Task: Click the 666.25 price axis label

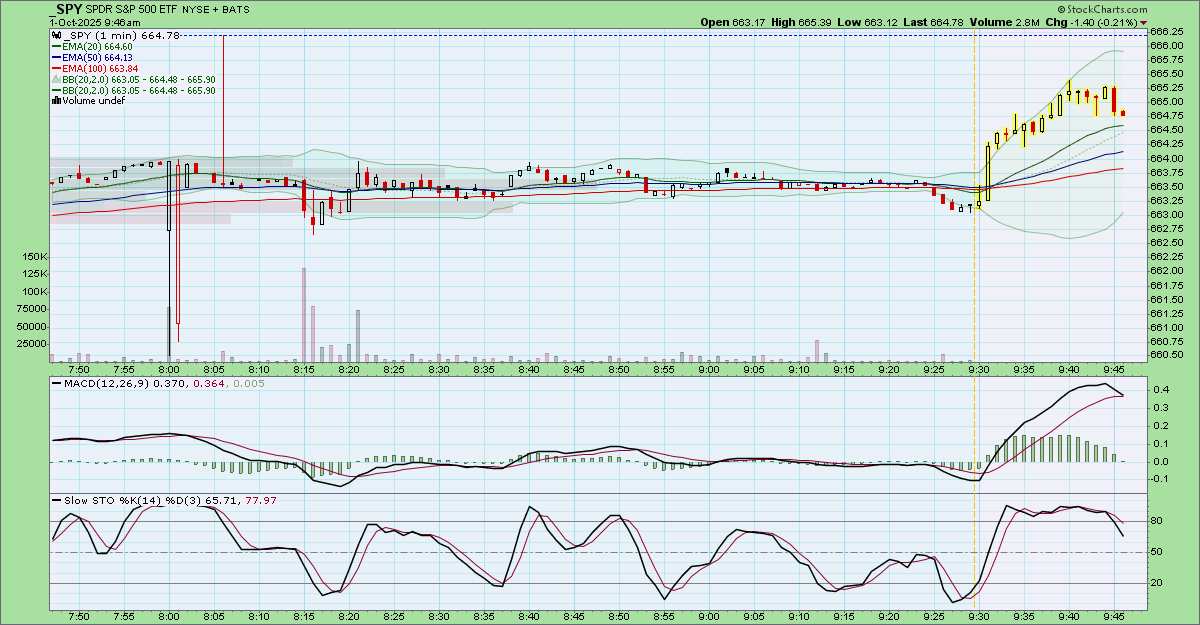Action: (x=1165, y=31)
